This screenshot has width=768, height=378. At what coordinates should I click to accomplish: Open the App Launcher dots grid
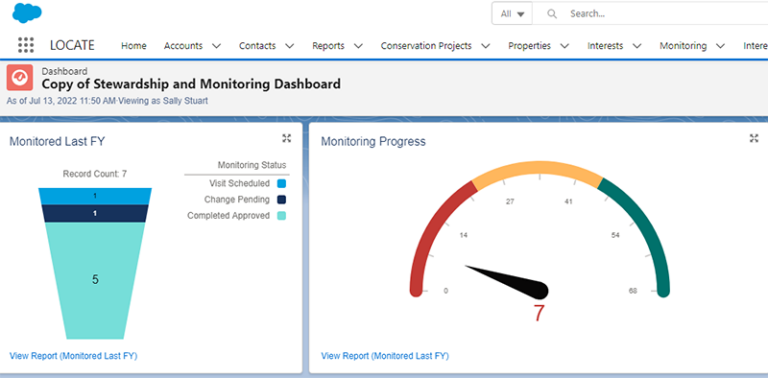coord(26,45)
